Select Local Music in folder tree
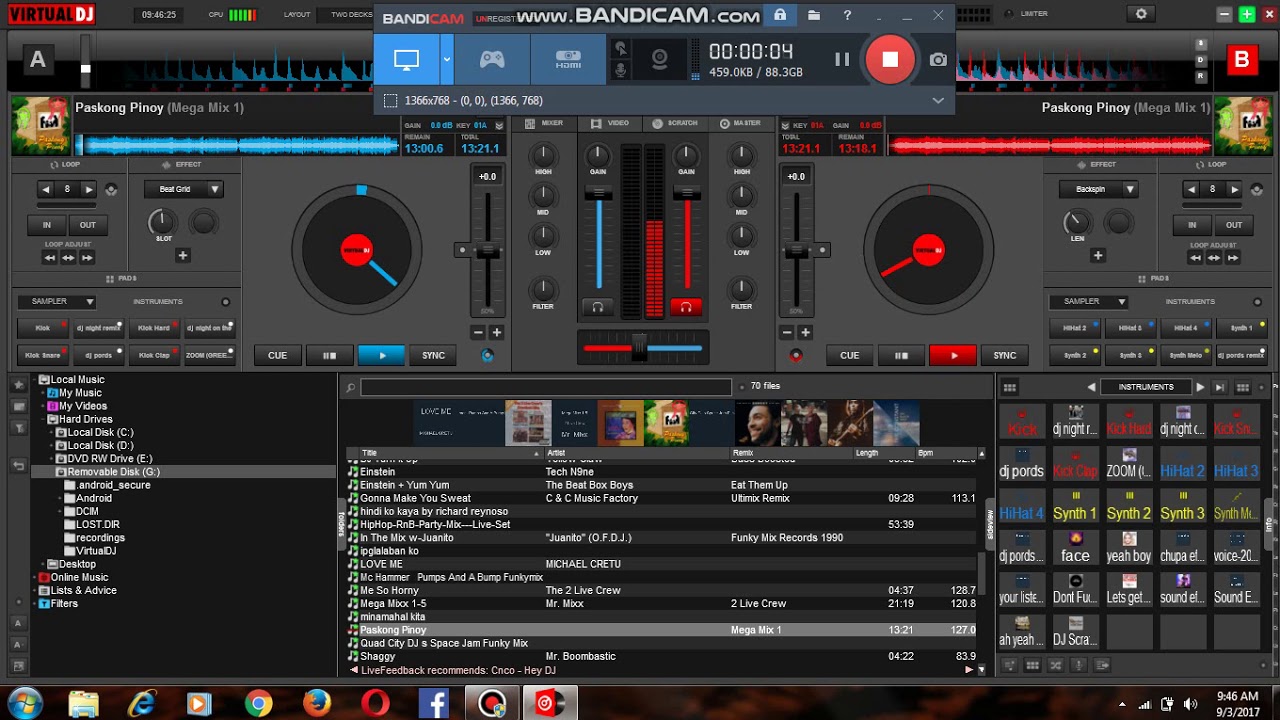1280x720 pixels. coord(77,380)
